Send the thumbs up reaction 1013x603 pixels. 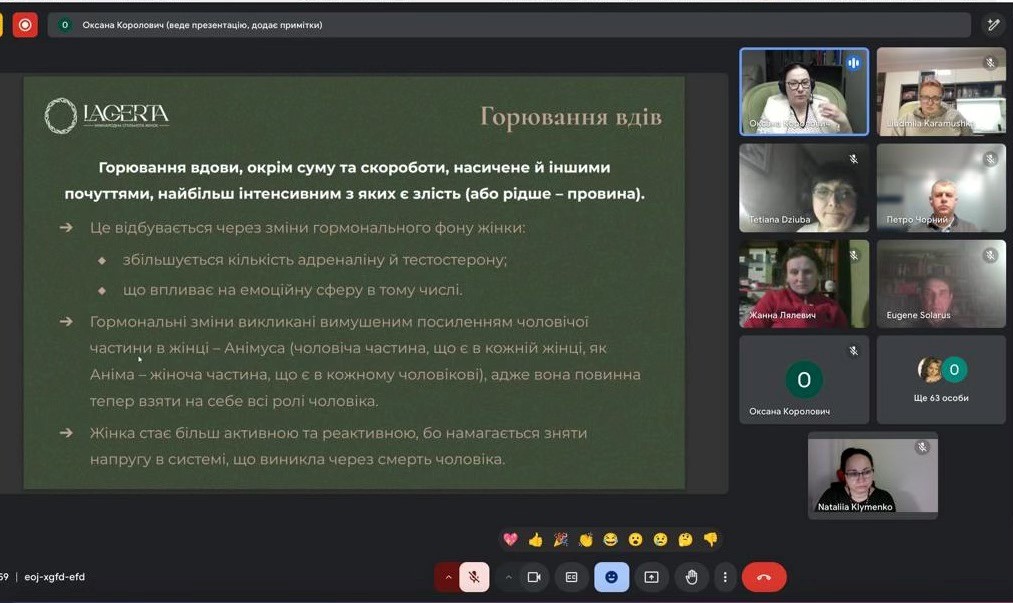[535, 540]
